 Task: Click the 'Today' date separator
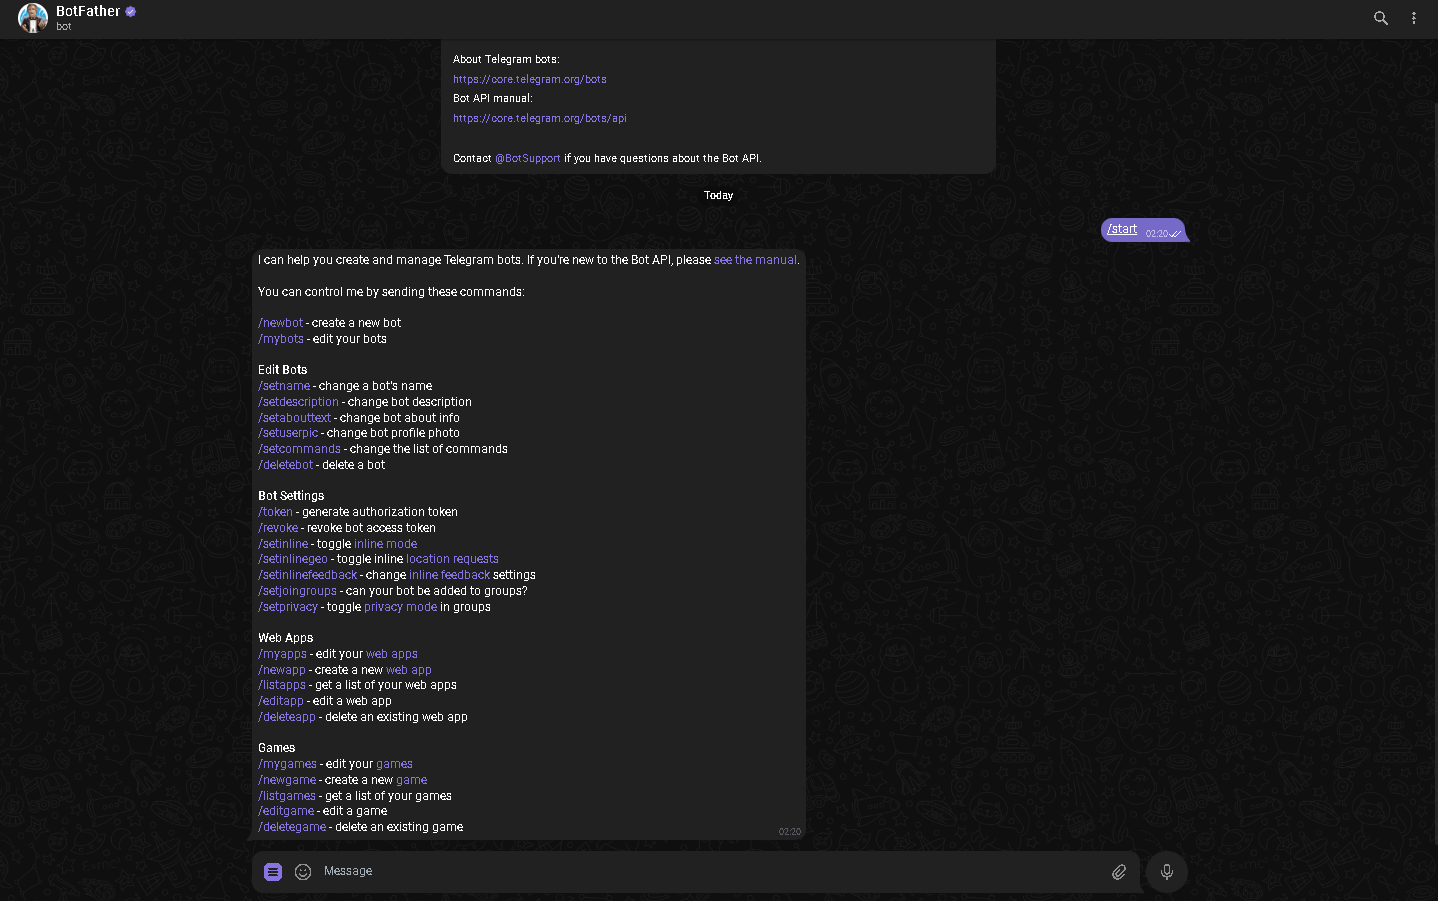[x=719, y=196]
